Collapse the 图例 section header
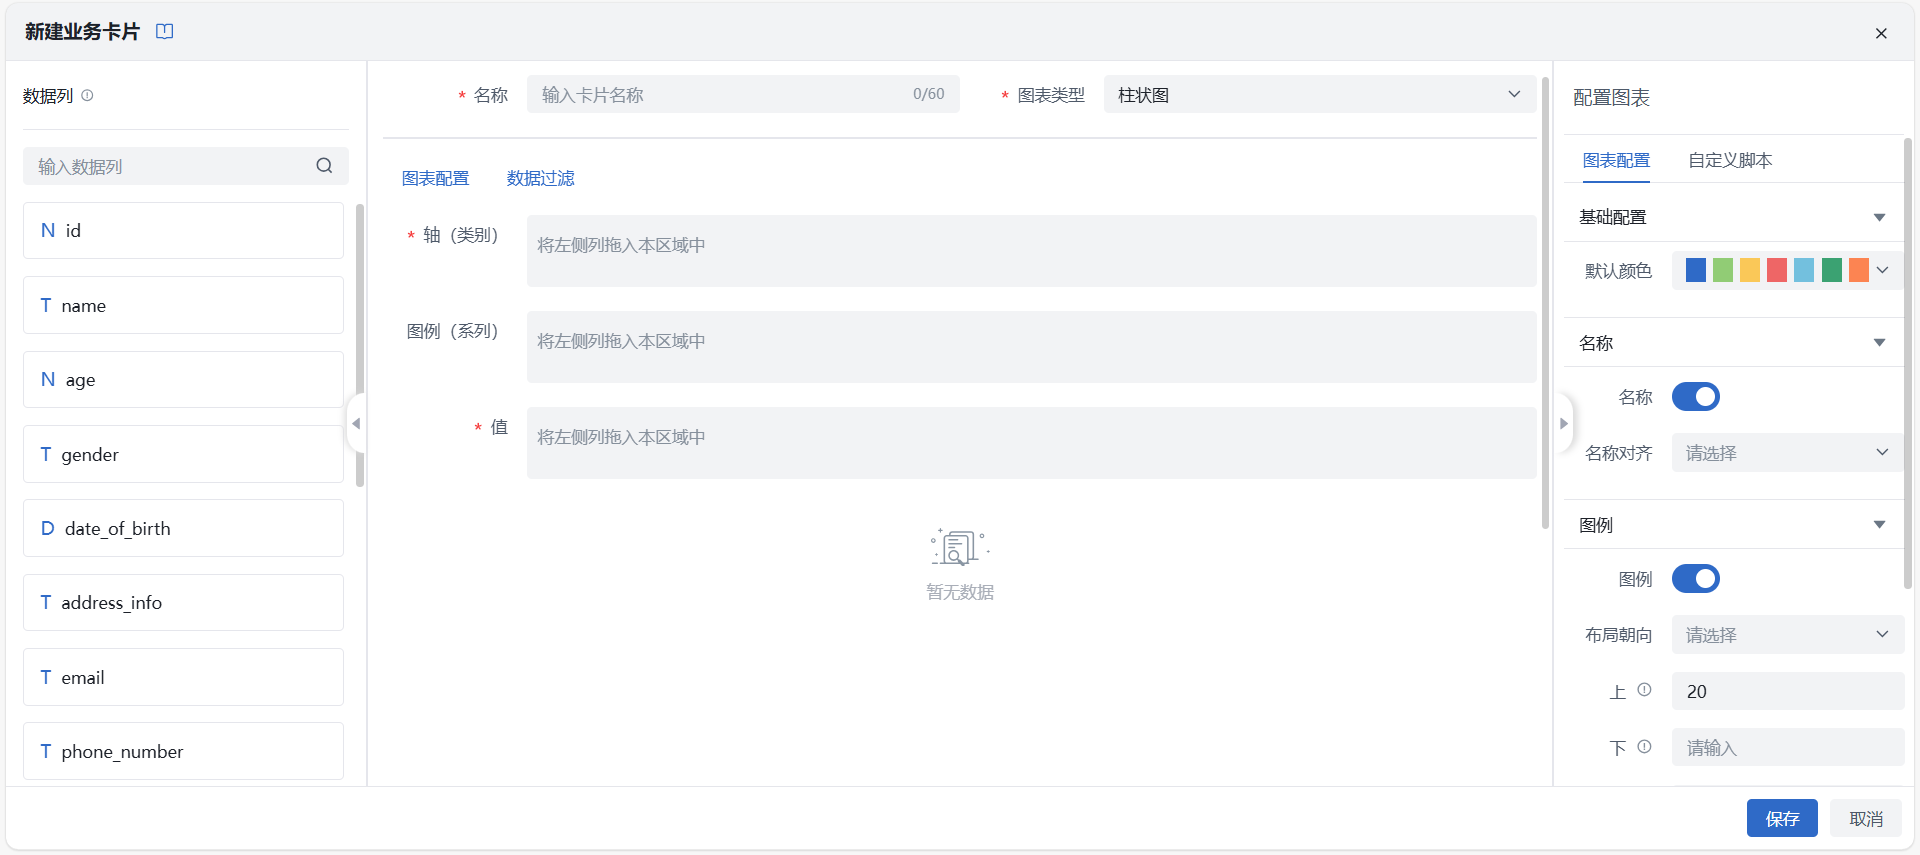The height and width of the screenshot is (855, 1920). [x=1879, y=525]
